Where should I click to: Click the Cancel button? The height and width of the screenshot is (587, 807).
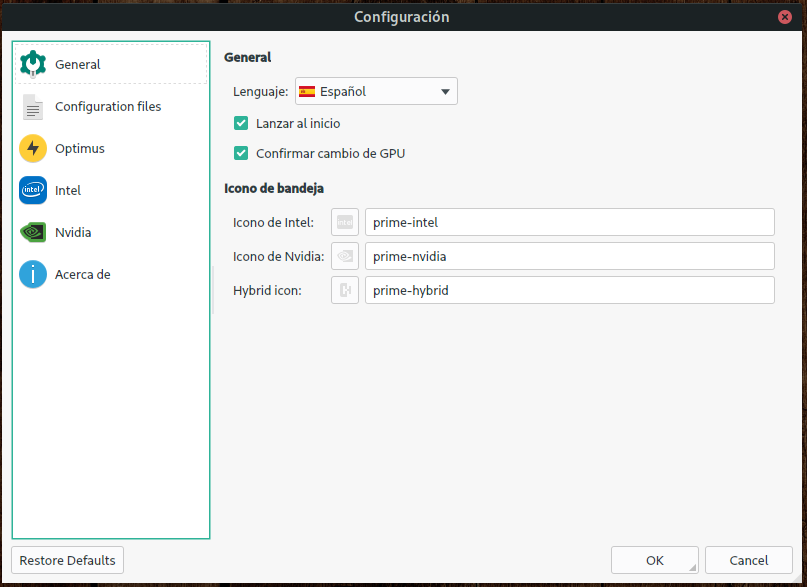point(748,560)
